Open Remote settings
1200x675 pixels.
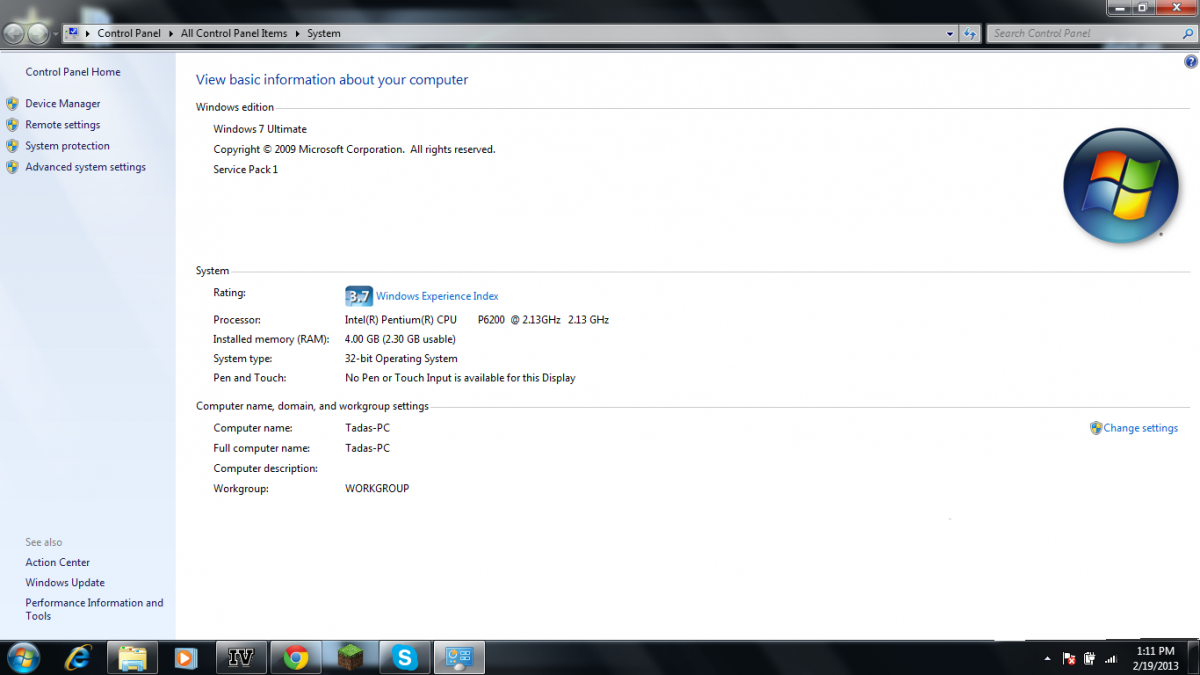click(63, 125)
